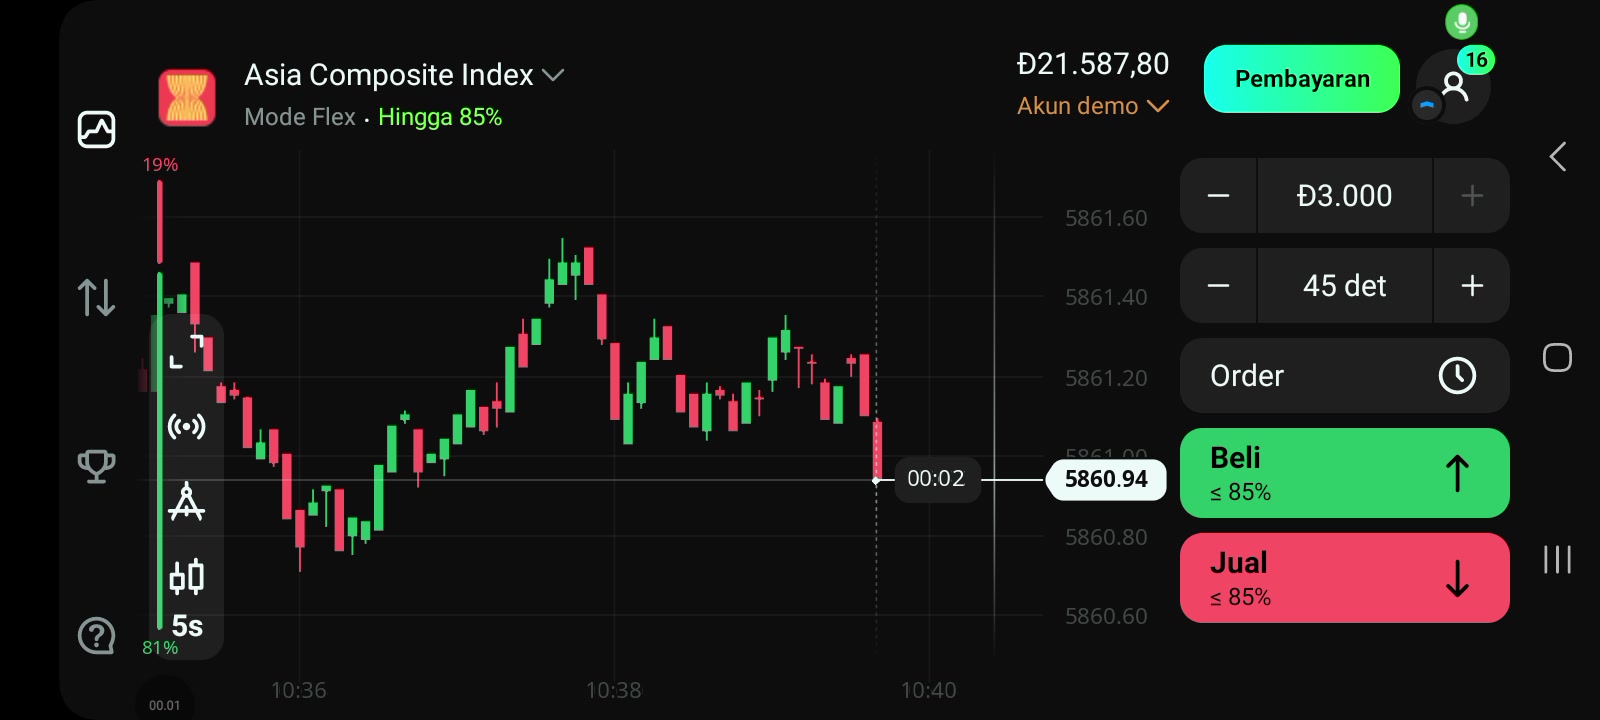Open the user profile icon
Viewport: 1600px width, 720px height.
pyautogui.click(x=1455, y=87)
